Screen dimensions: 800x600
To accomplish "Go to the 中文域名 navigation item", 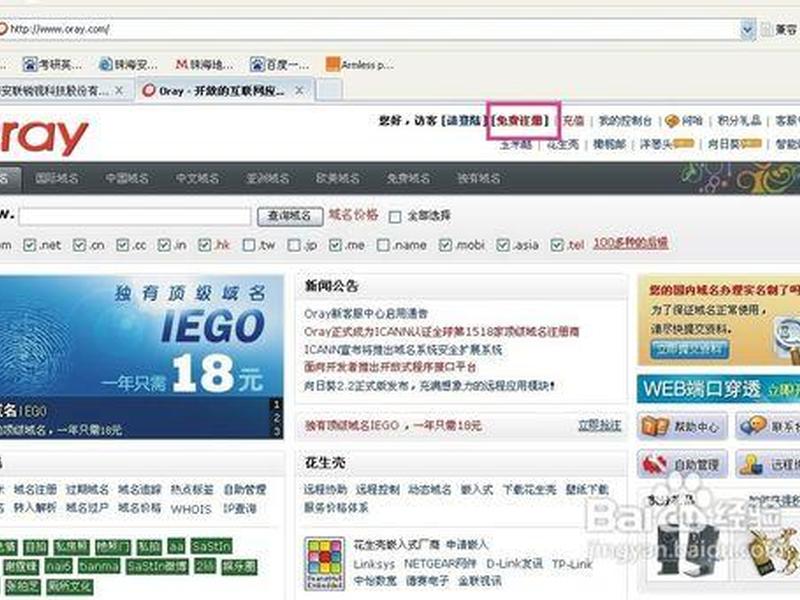I will pos(197,178).
